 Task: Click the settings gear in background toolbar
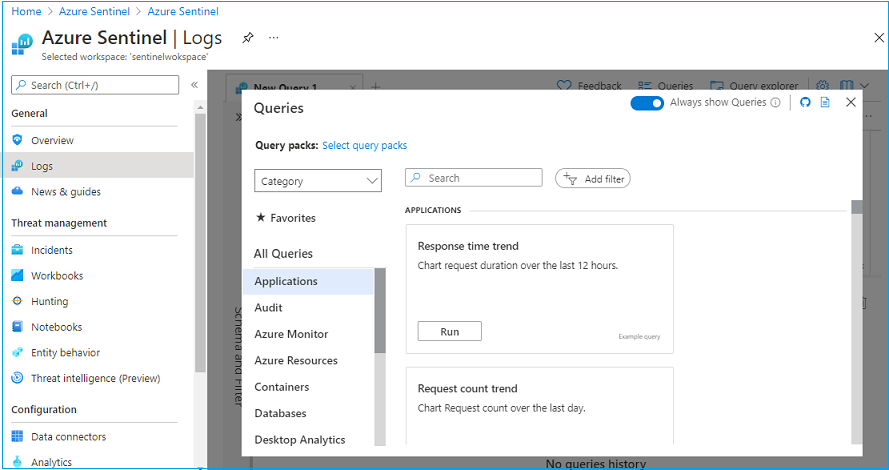[823, 86]
